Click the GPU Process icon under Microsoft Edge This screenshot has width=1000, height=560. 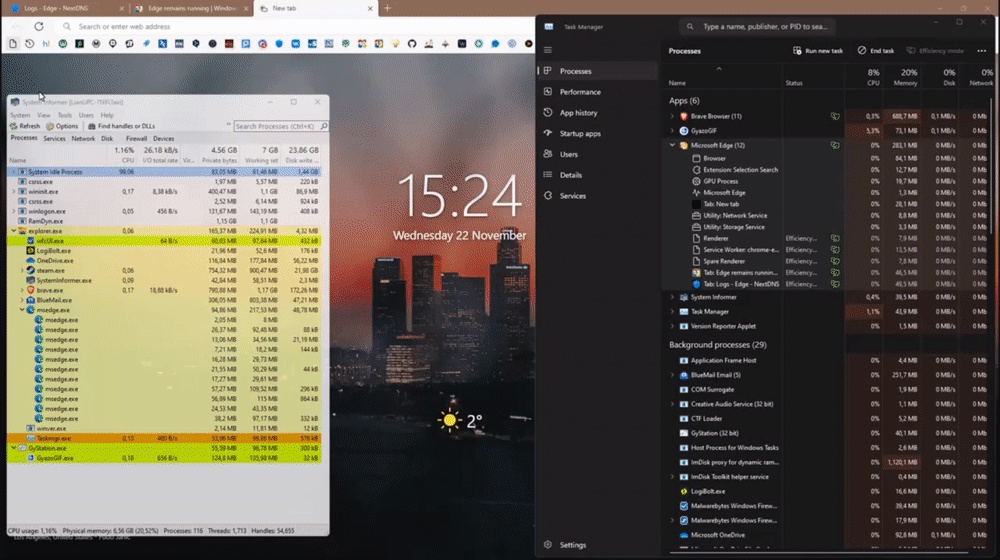click(696, 181)
